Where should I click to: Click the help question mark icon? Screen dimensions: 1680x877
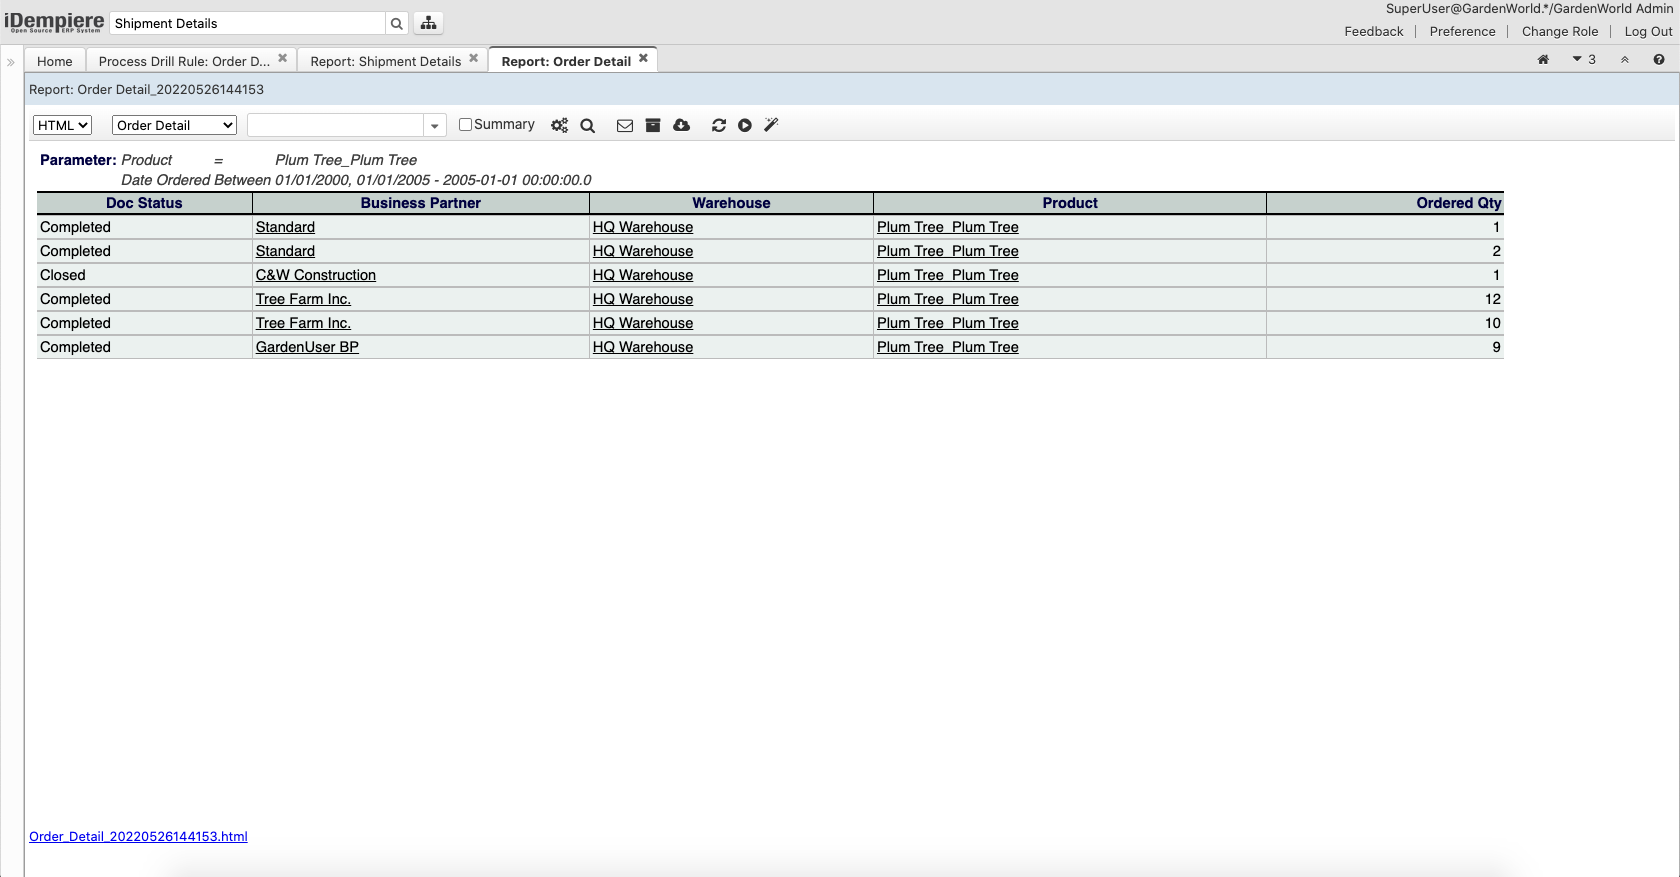[1659, 60]
